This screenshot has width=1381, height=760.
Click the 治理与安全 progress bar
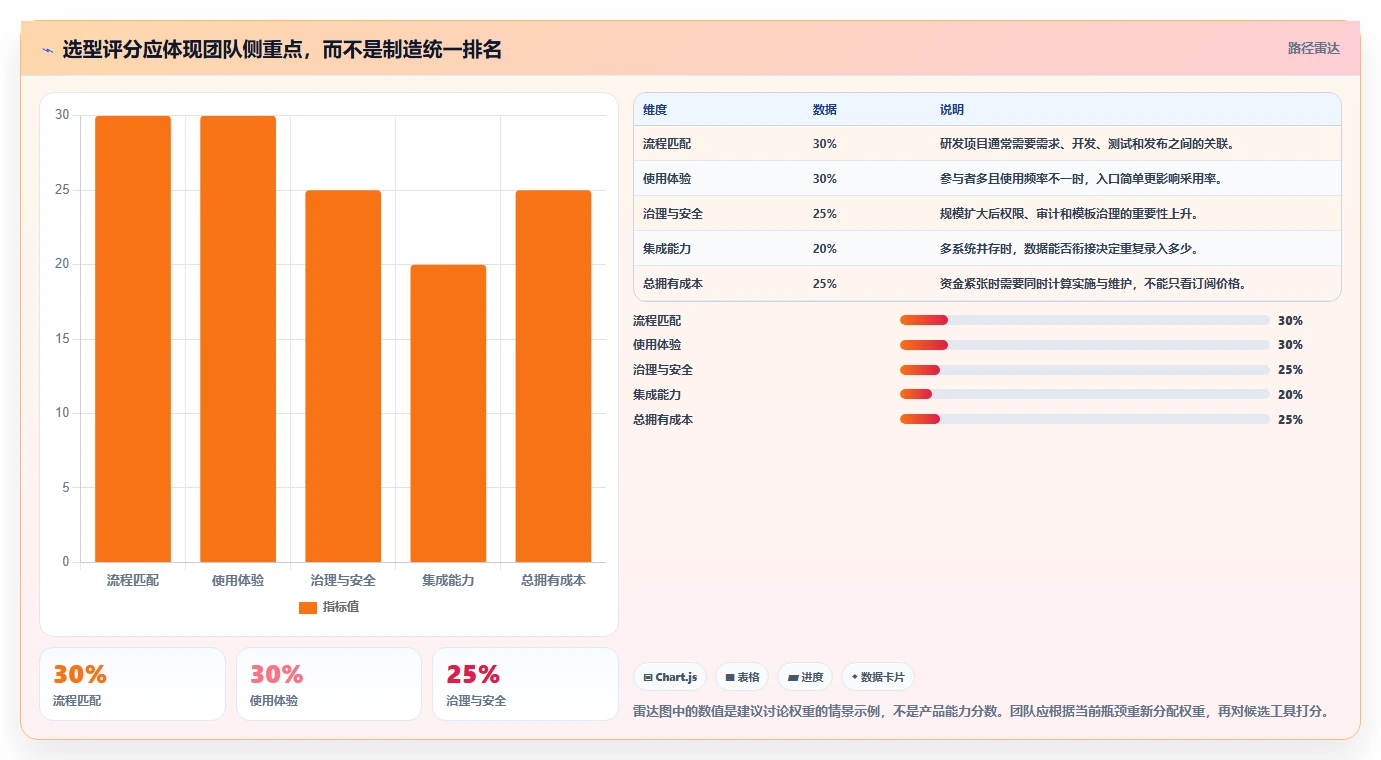pyautogui.click(x=1085, y=370)
